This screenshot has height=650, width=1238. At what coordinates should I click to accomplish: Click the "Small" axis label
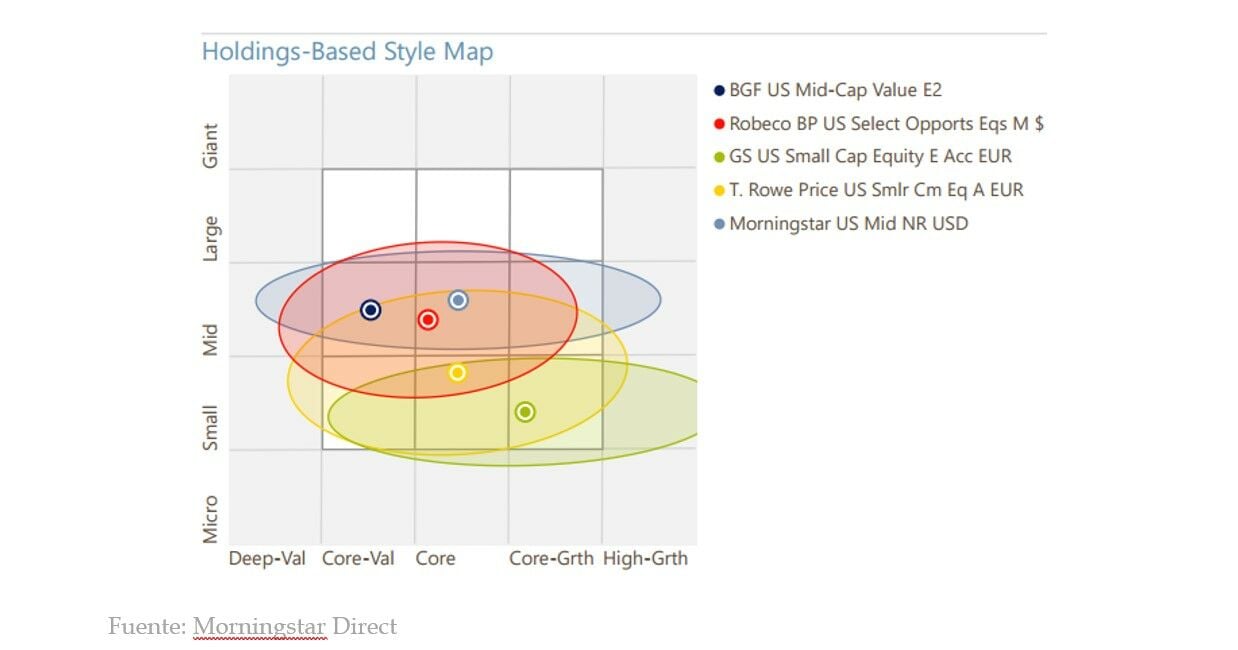[210, 428]
